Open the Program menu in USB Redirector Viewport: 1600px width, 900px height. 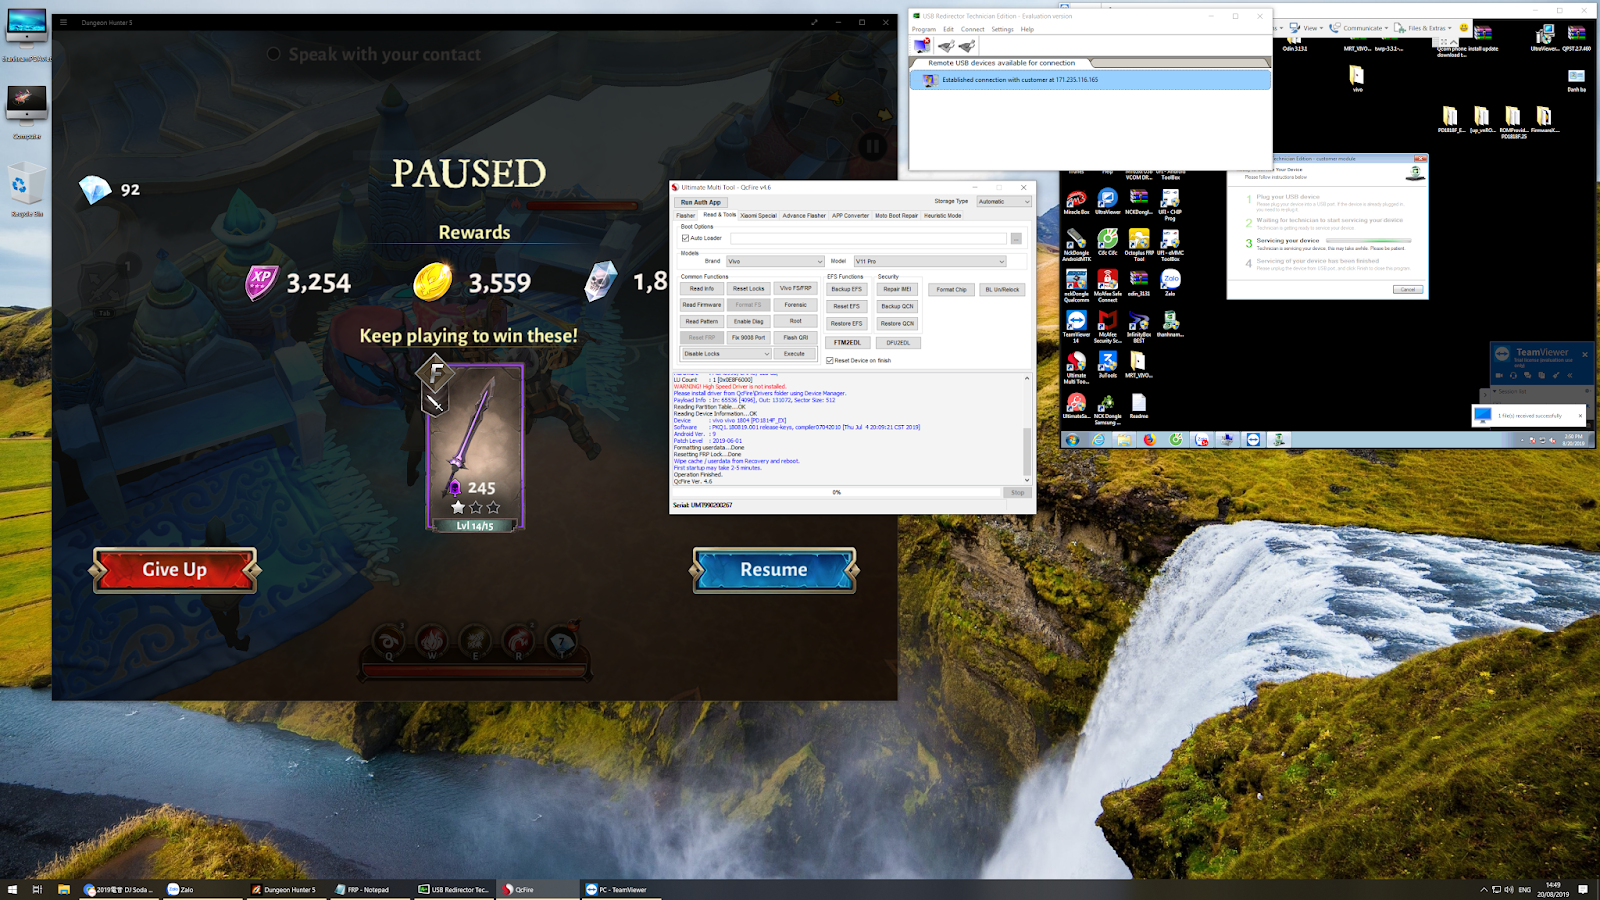pos(924,29)
